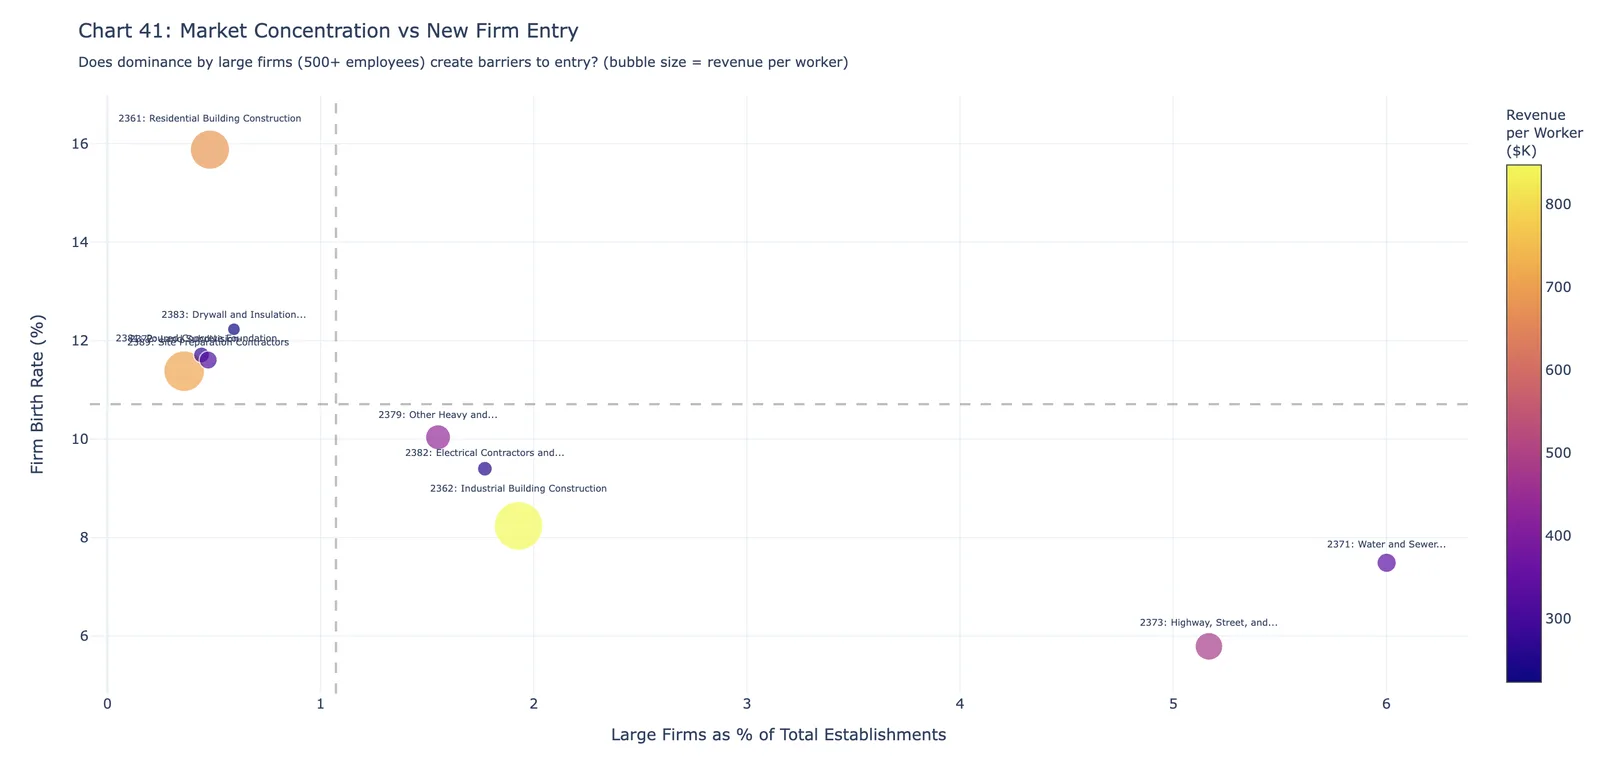Screen dimensions: 1600x760
Task: Click the Electrical Contractors data point
Action: [485, 469]
